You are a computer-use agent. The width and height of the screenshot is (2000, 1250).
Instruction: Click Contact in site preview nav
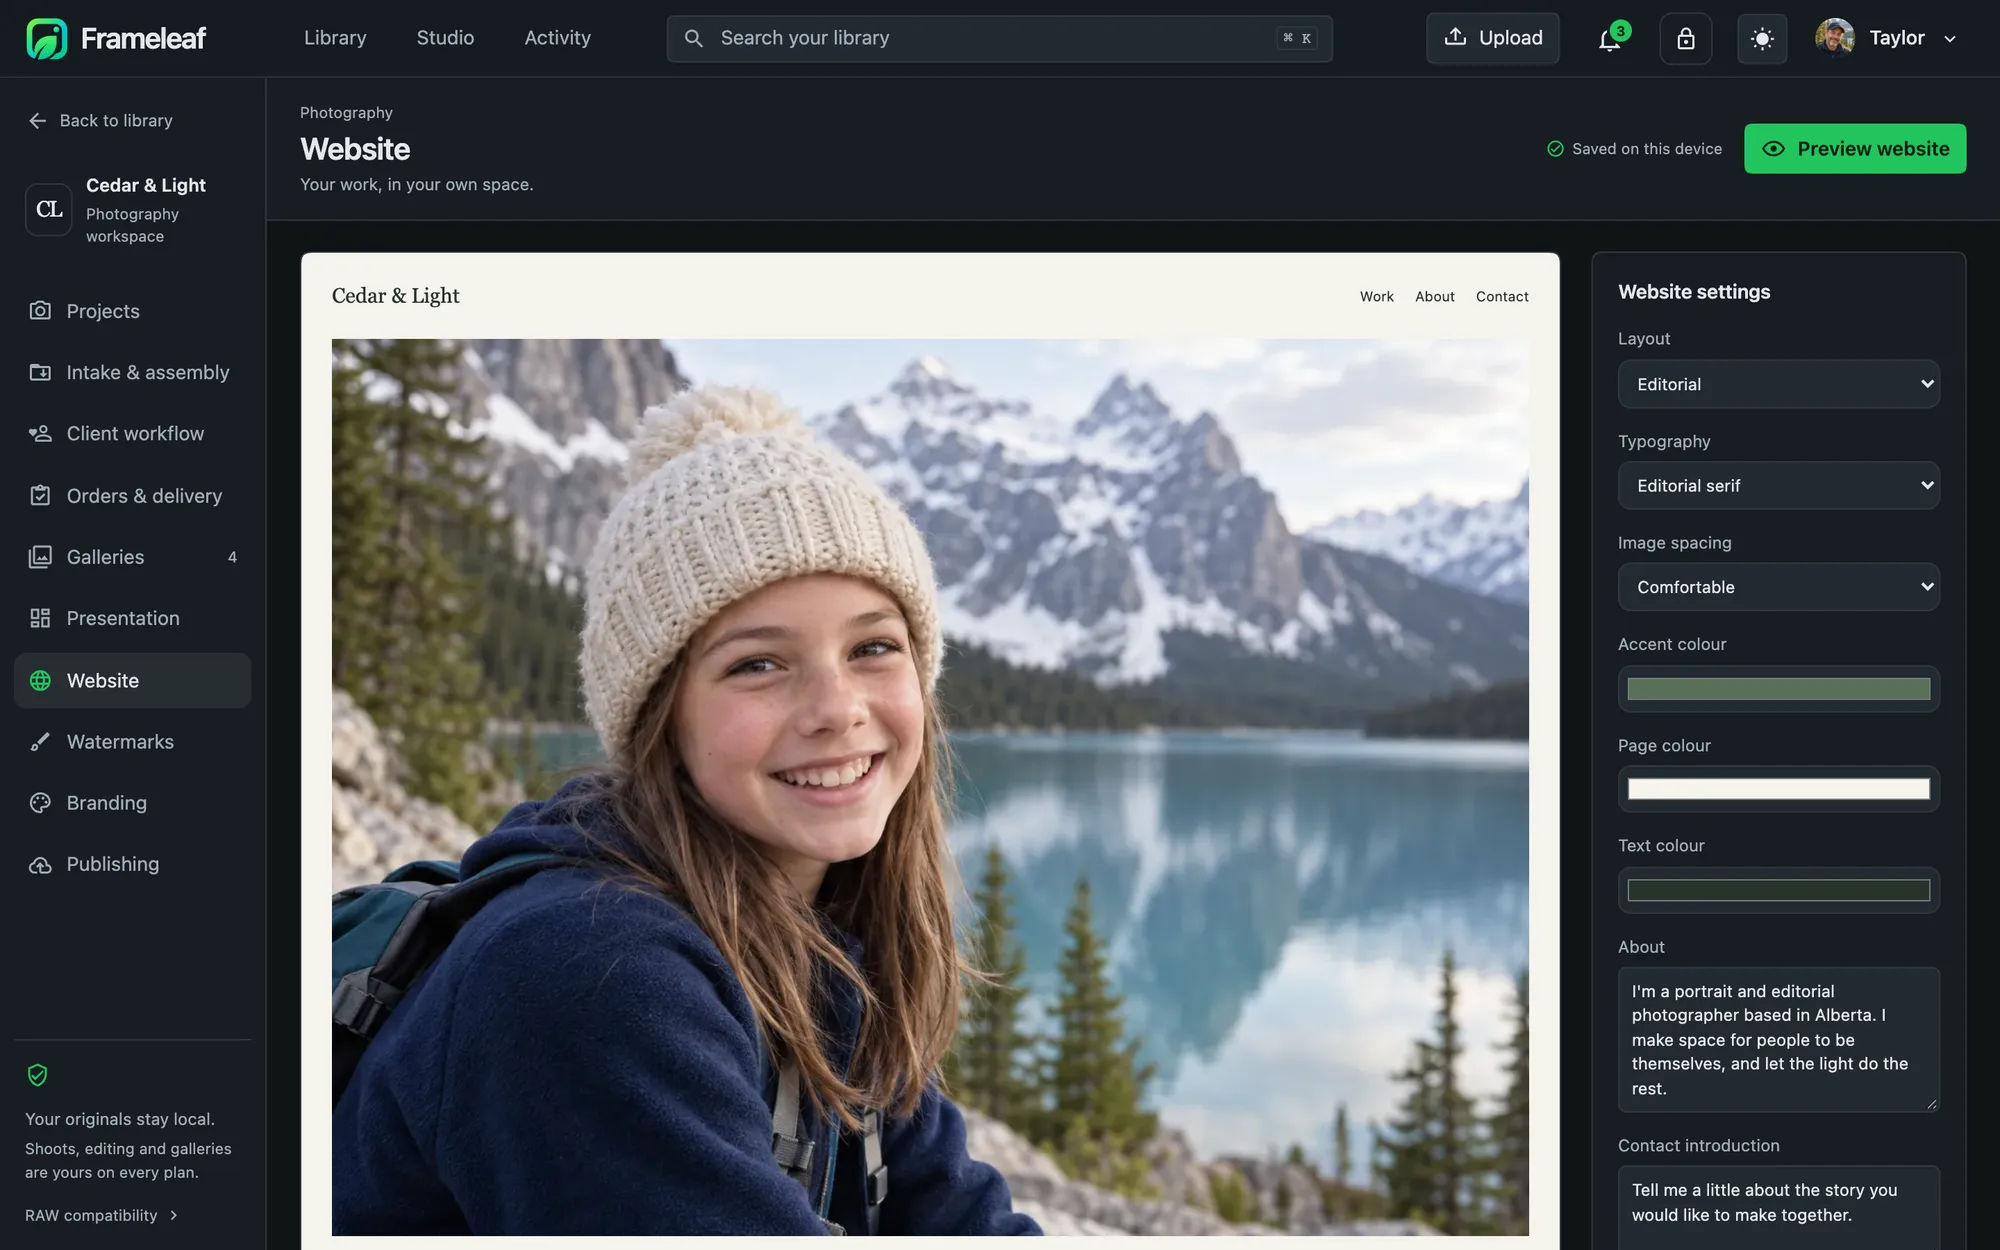1502,296
